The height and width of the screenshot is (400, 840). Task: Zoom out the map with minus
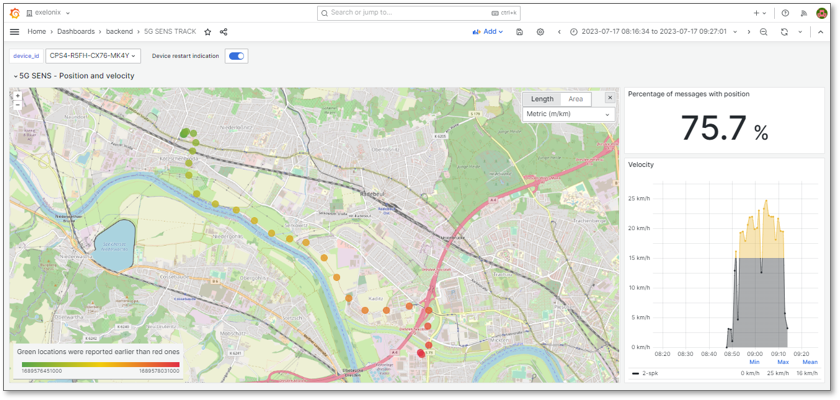point(18,104)
